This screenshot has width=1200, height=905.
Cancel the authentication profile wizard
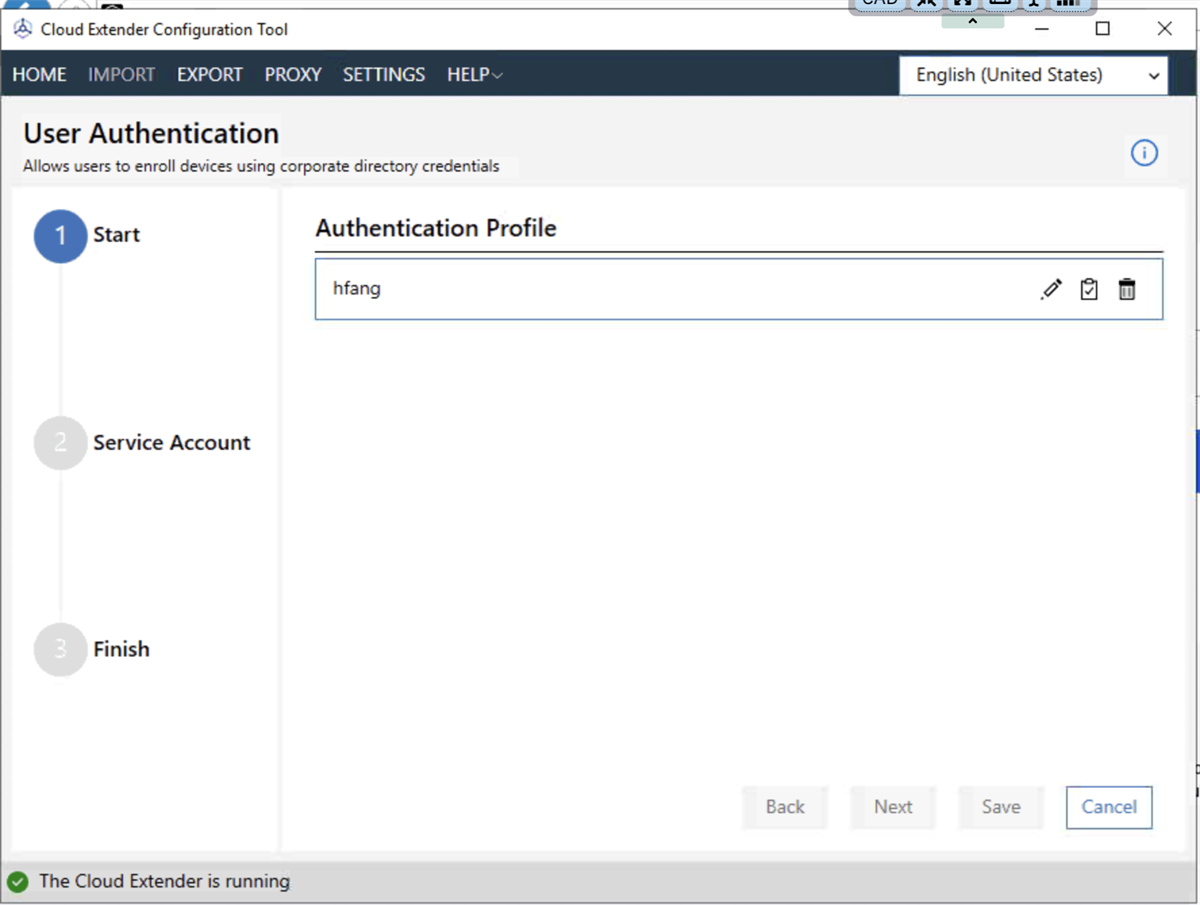pyautogui.click(x=1108, y=807)
